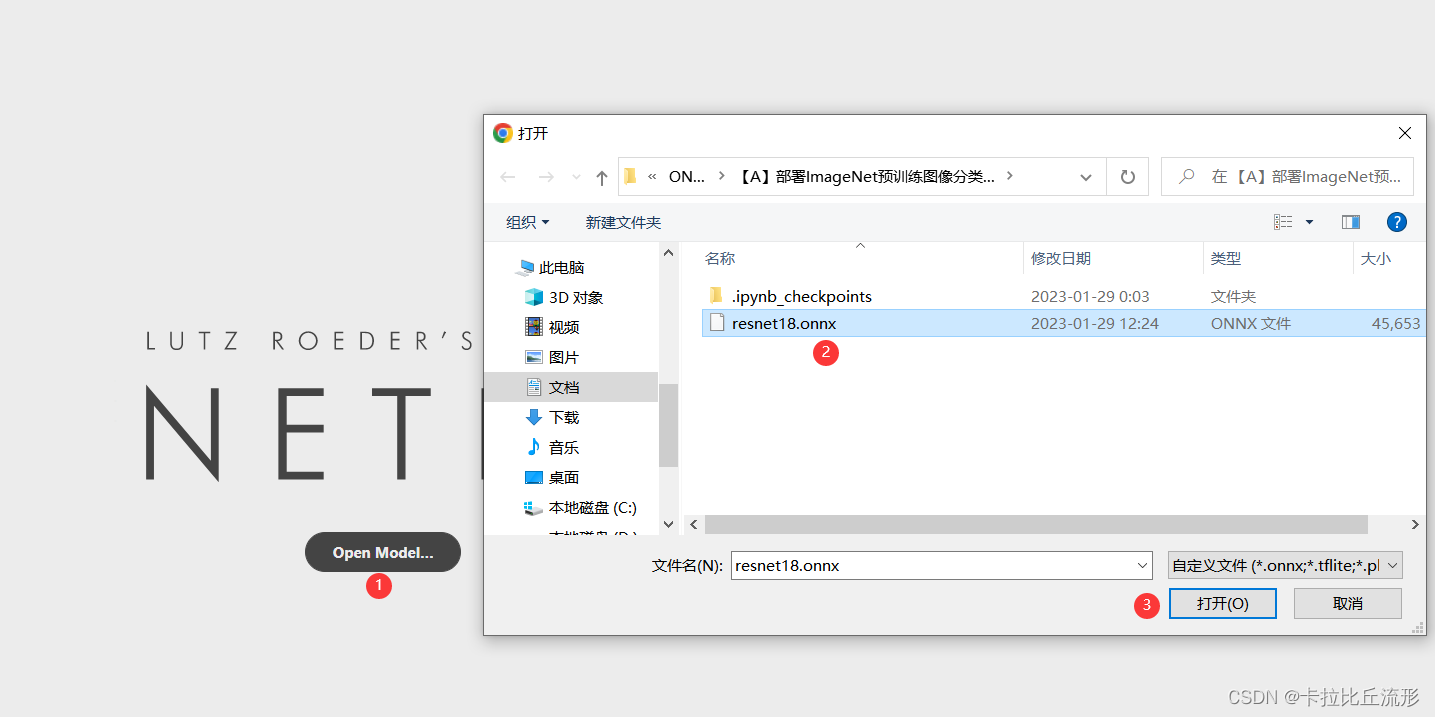This screenshot has height=717, width=1435.
Task: Click the Open Model... button in Netron
Action: 383,552
